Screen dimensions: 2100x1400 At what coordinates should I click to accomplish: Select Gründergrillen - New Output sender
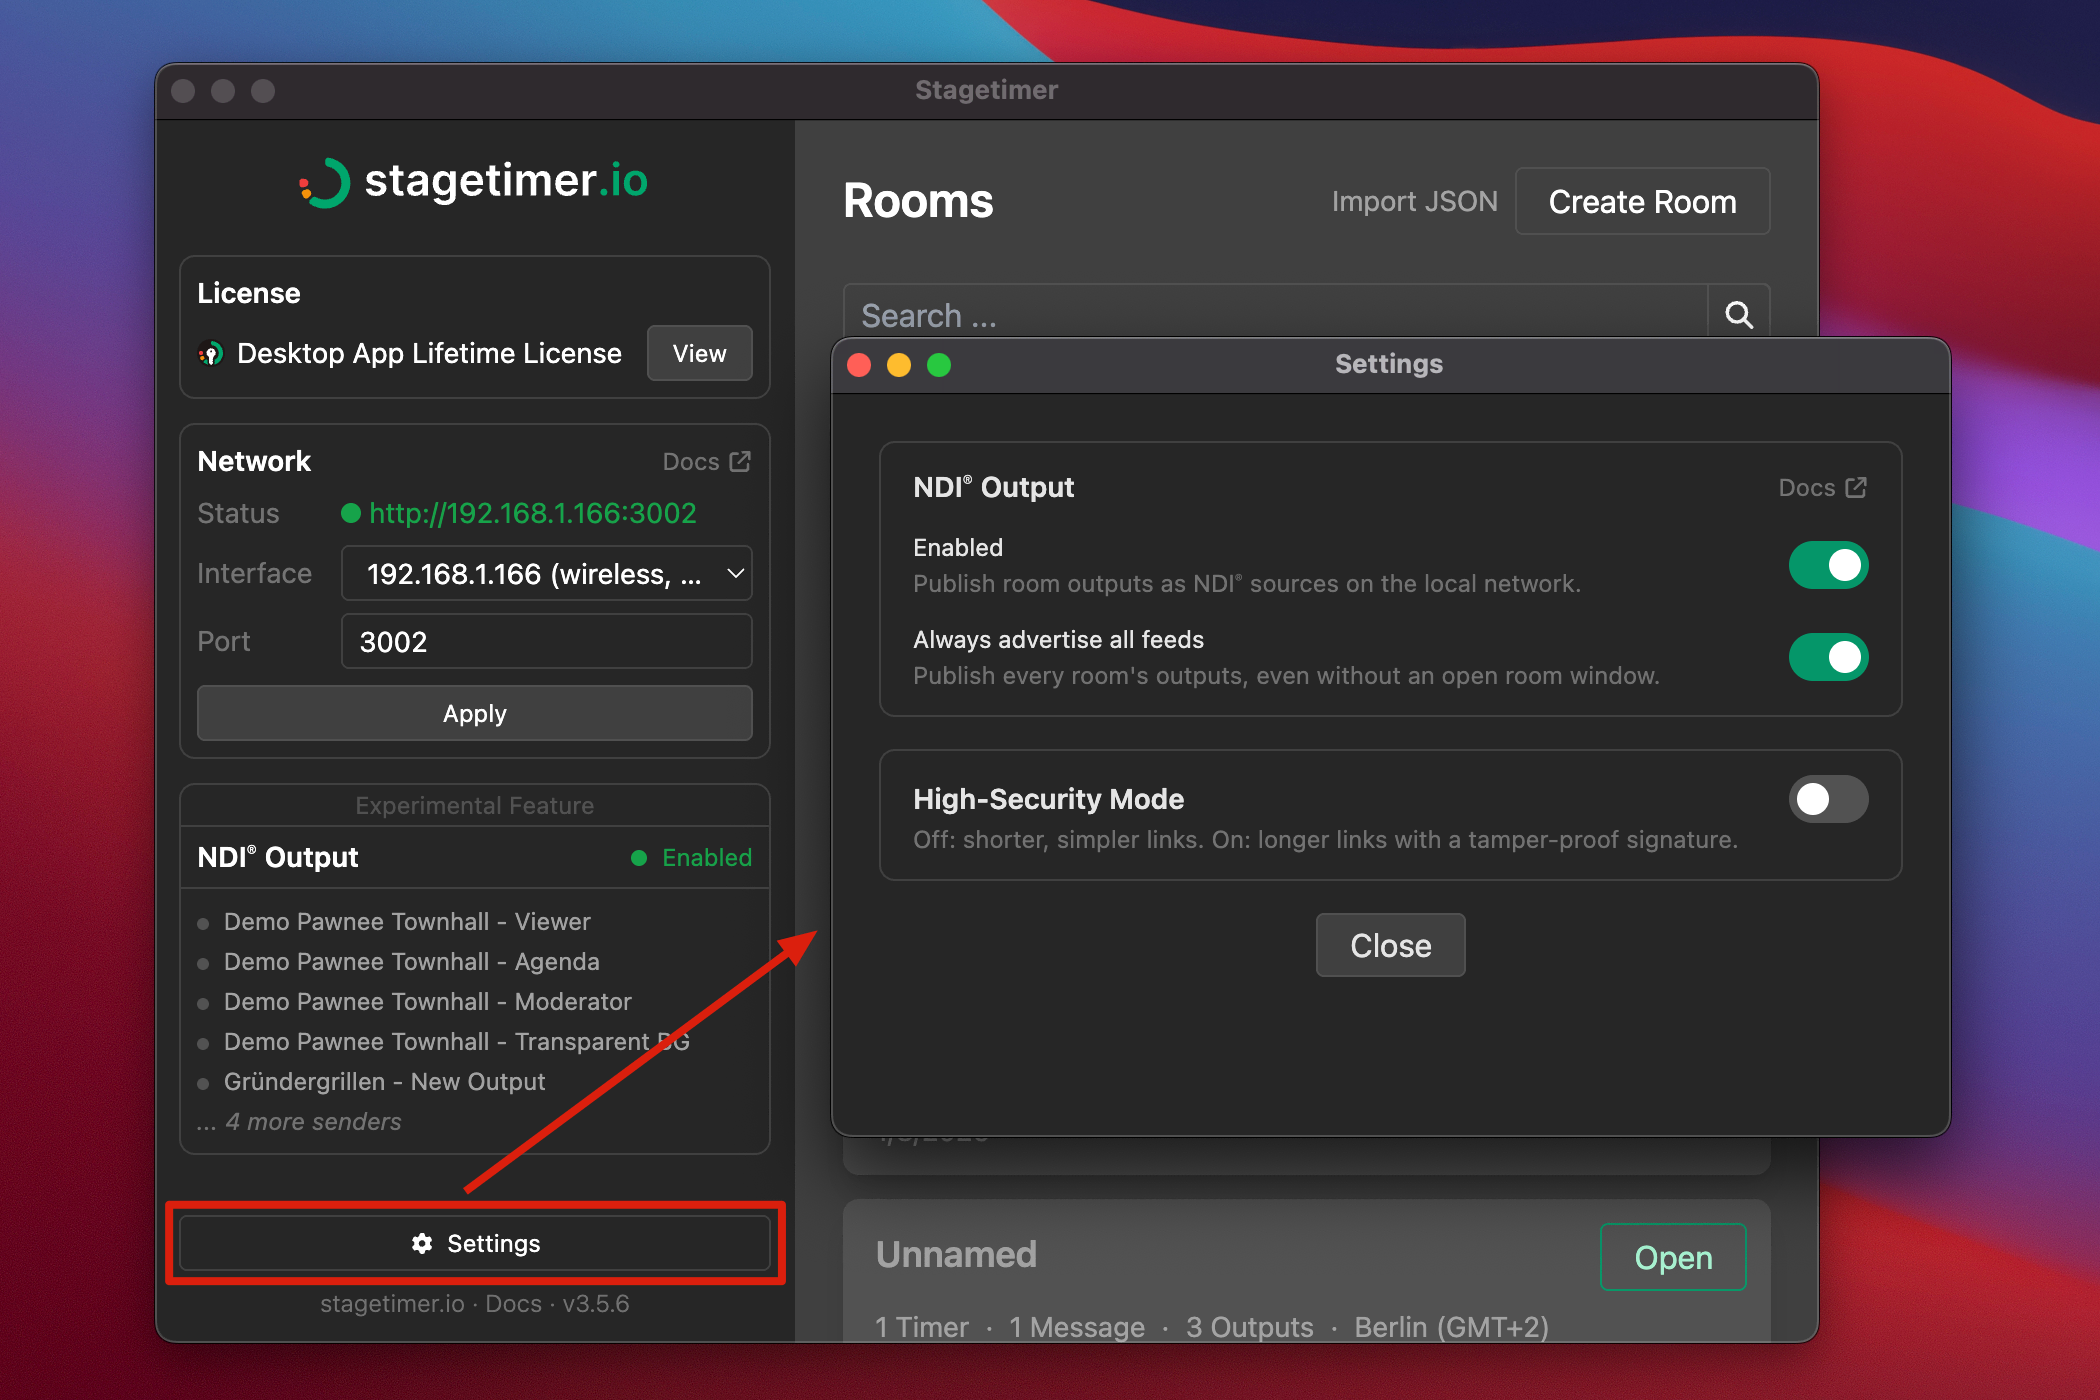pyautogui.click(x=384, y=1081)
